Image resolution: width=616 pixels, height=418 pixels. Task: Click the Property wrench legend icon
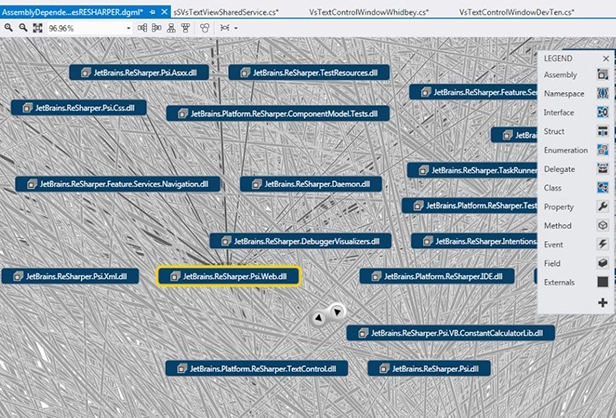[x=603, y=206]
